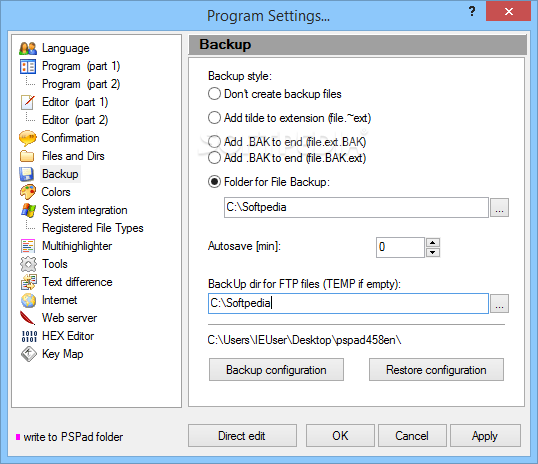Click the Text difference icon
The height and width of the screenshot is (464, 538).
28,282
